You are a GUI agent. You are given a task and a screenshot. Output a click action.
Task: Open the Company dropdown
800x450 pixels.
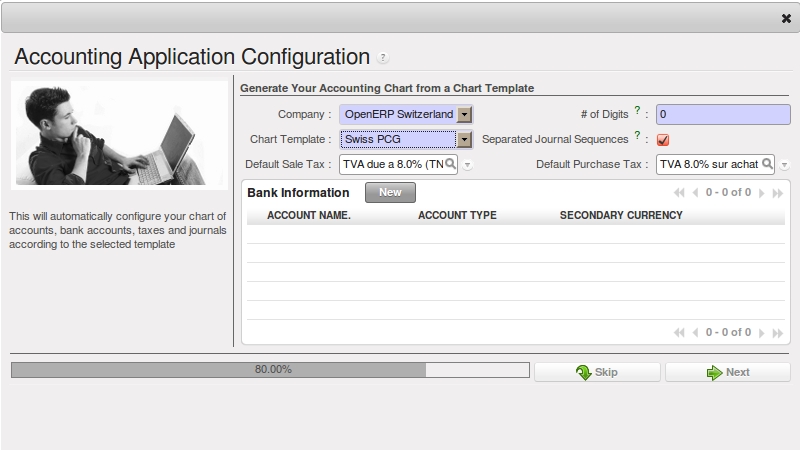tap(464, 115)
